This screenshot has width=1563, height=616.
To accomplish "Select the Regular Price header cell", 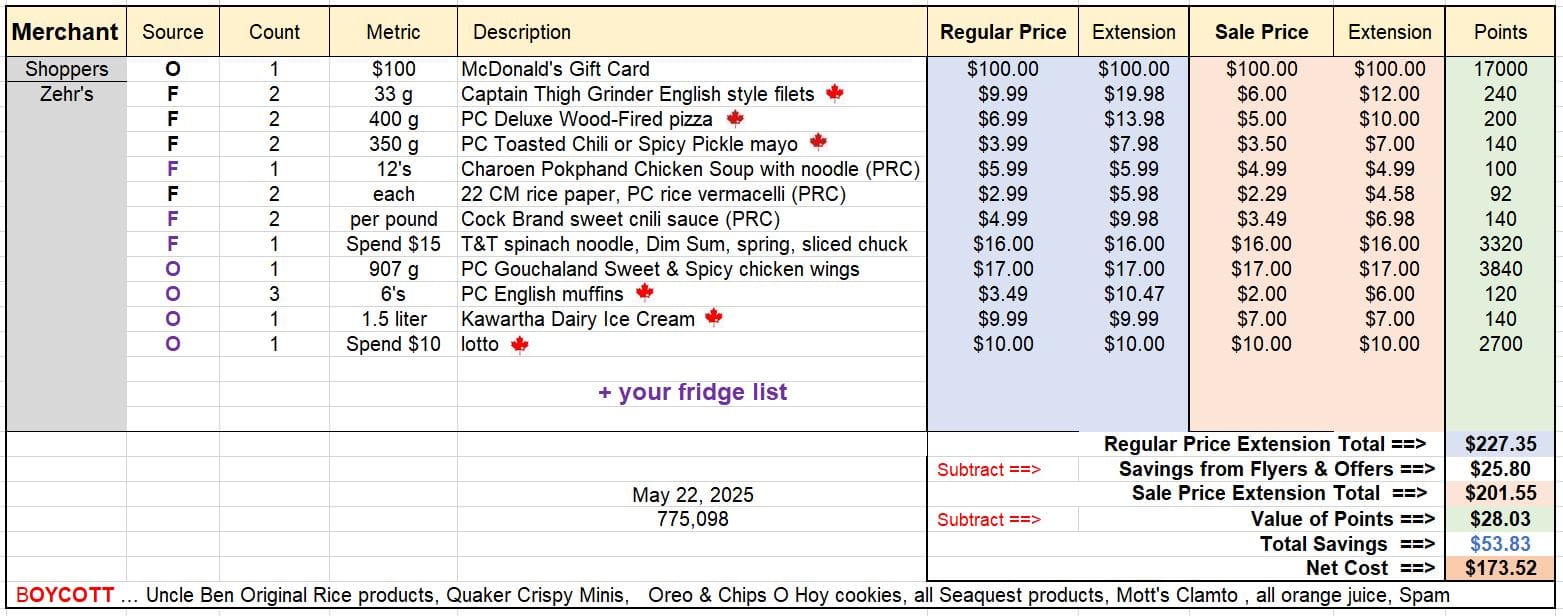I will pos(1003,32).
